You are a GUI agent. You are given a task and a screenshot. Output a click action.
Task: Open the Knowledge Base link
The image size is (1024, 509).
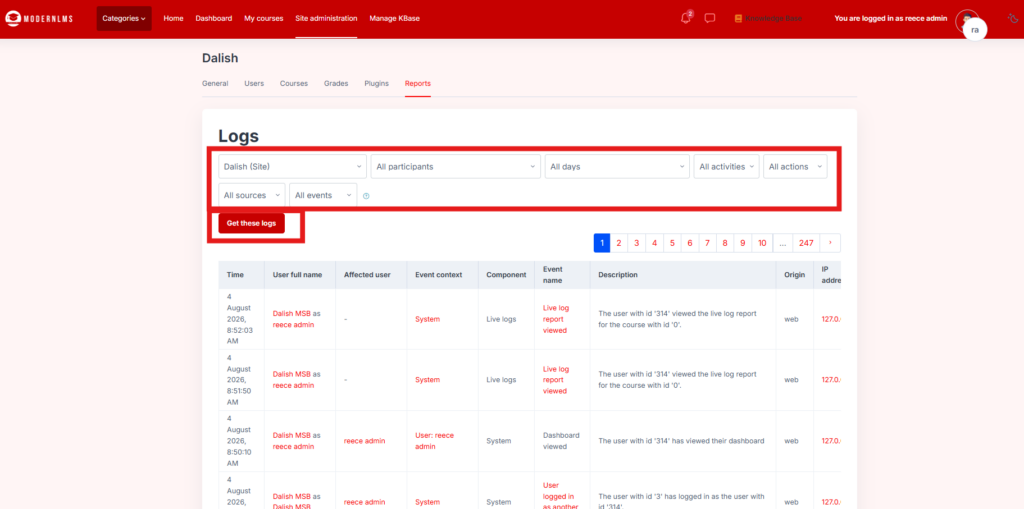point(768,18)
